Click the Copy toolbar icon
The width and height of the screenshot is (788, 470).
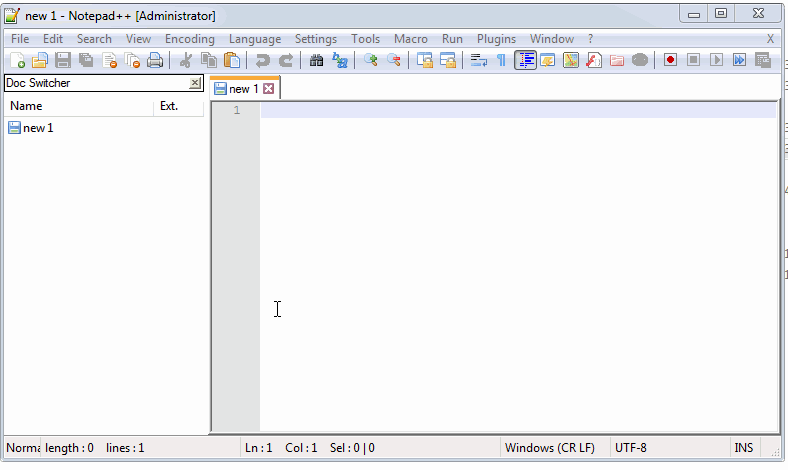tap(209, 60)
